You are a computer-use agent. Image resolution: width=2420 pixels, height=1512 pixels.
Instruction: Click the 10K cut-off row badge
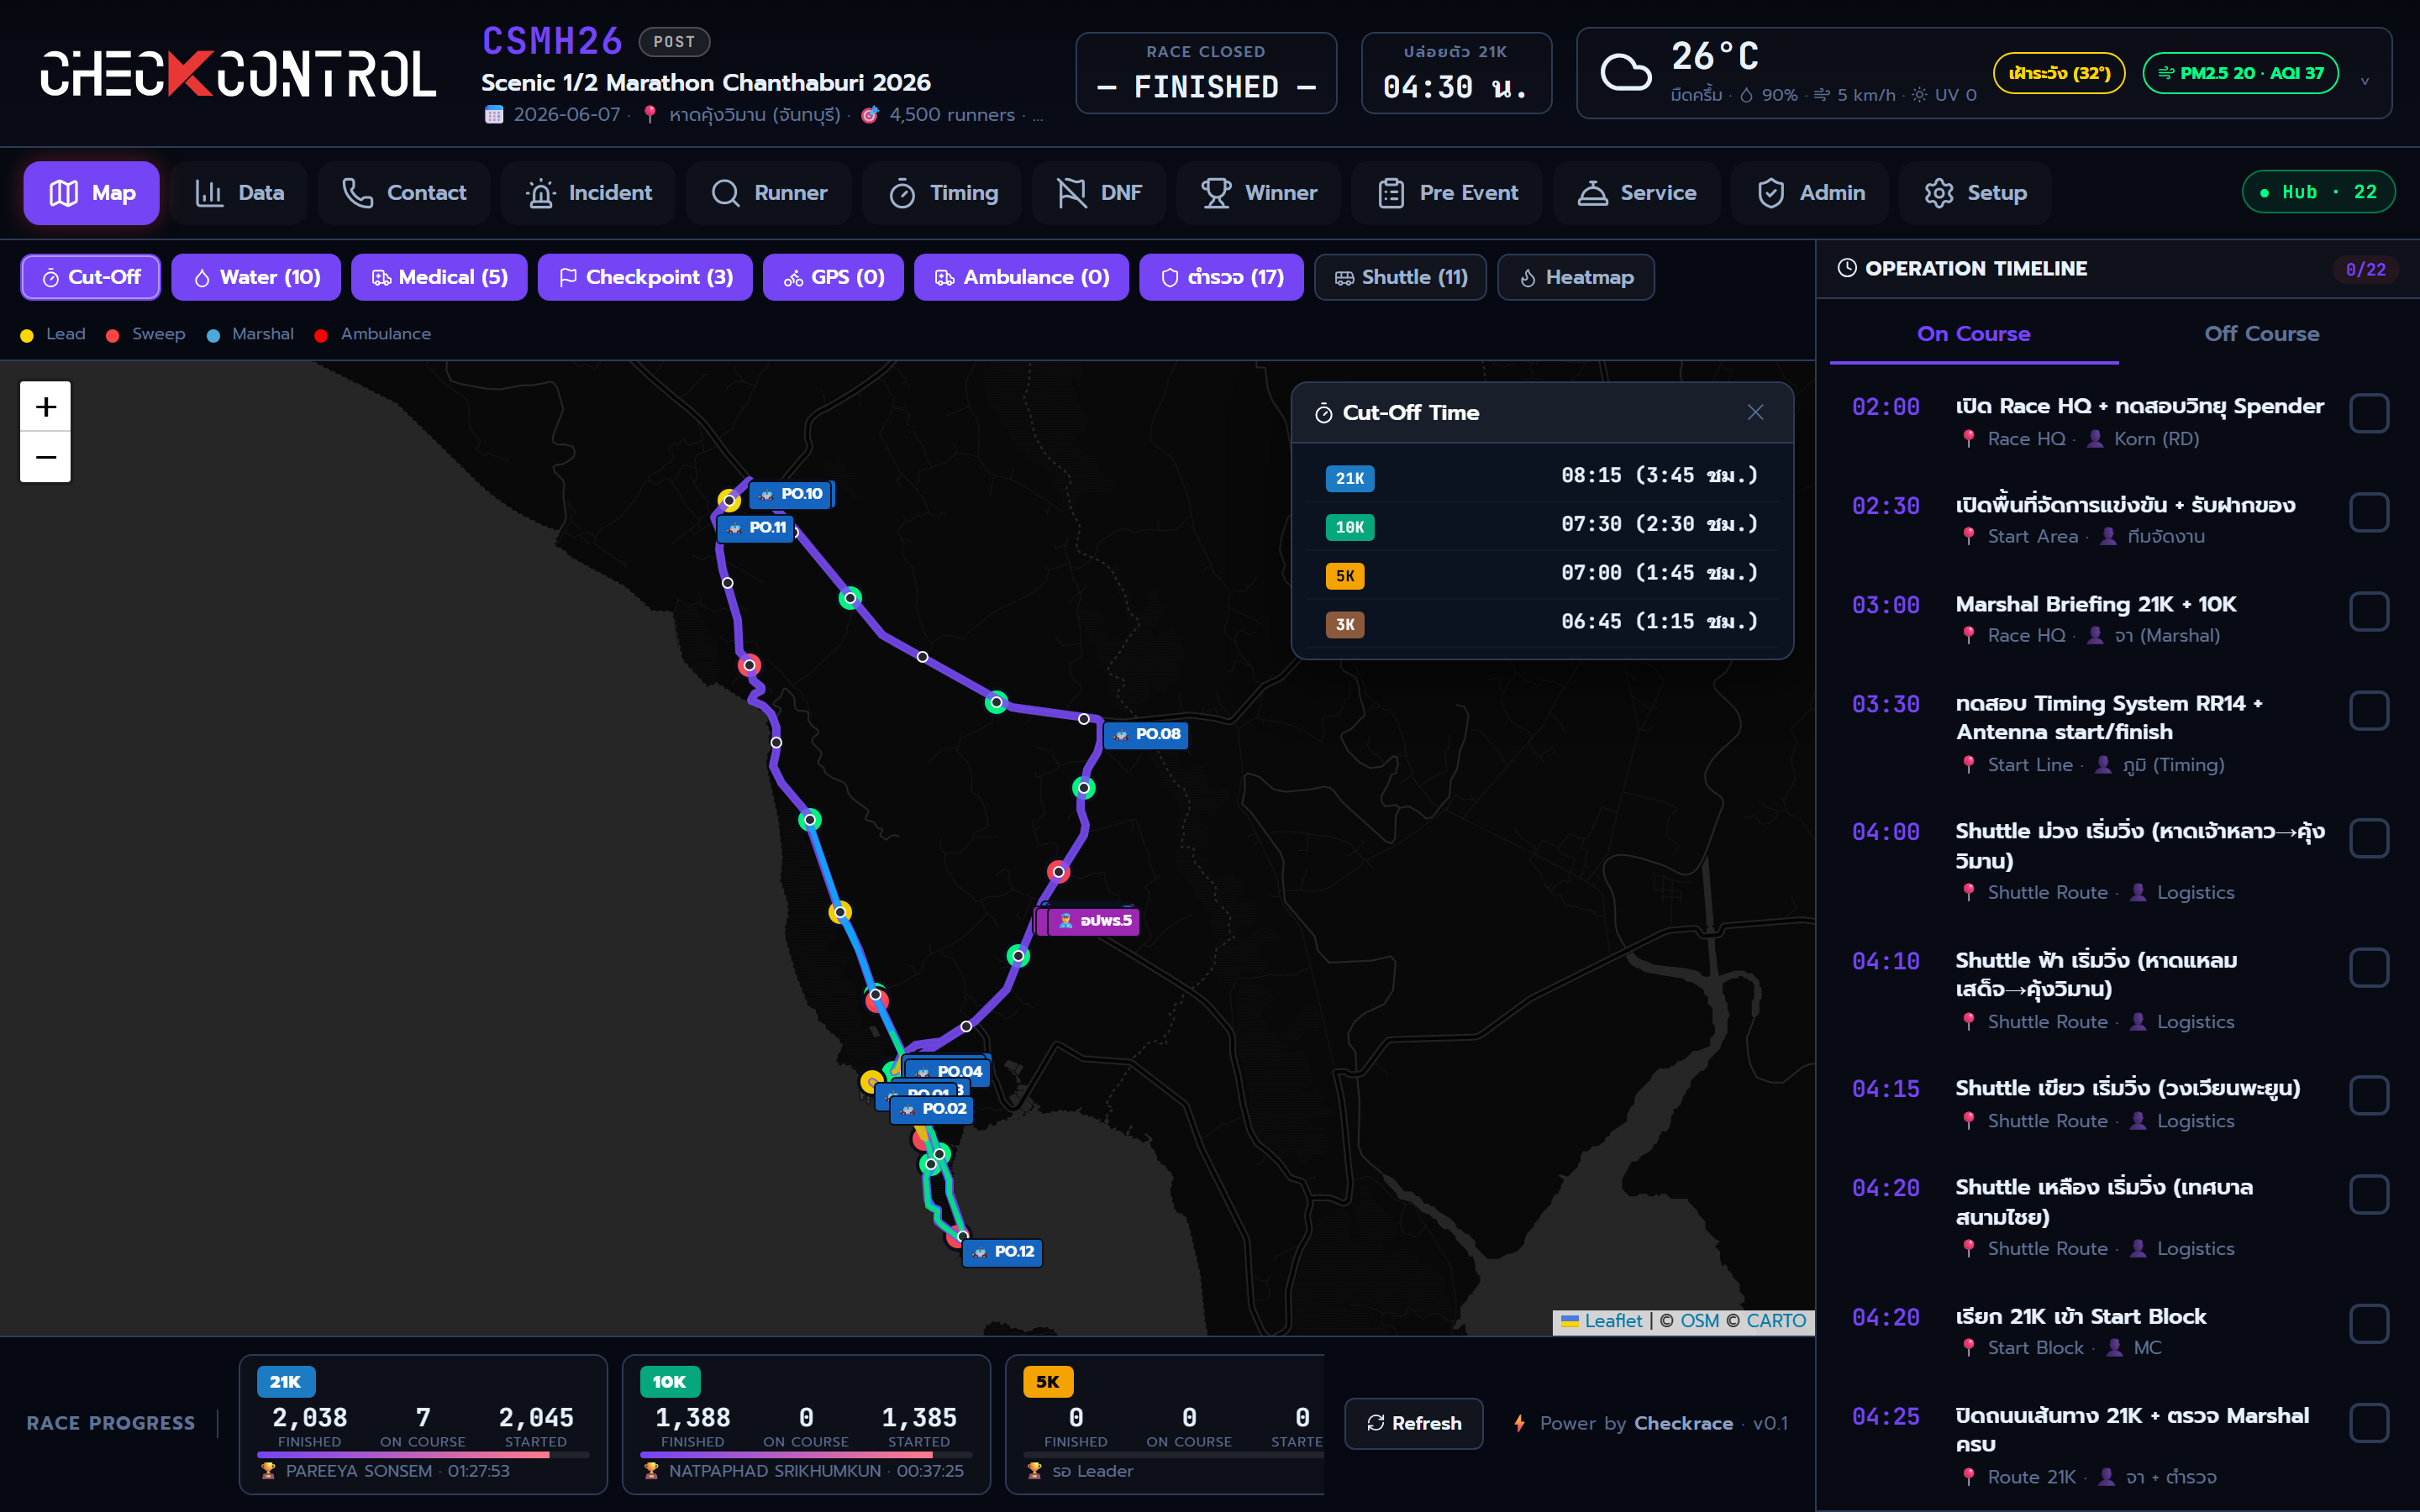pos(1349,527)
